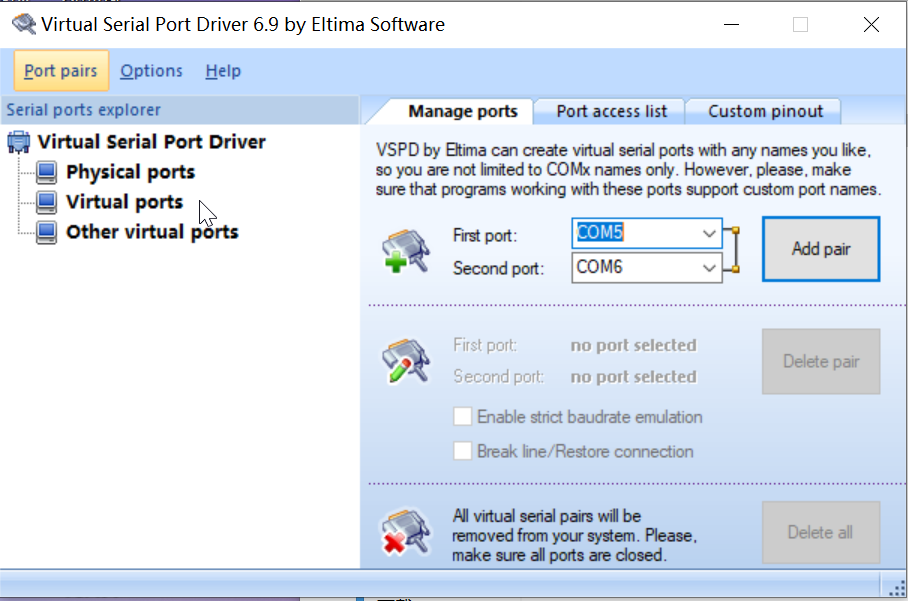
Task: Click the edit pair connector icon with pencil
Action: tap(405, 361)
